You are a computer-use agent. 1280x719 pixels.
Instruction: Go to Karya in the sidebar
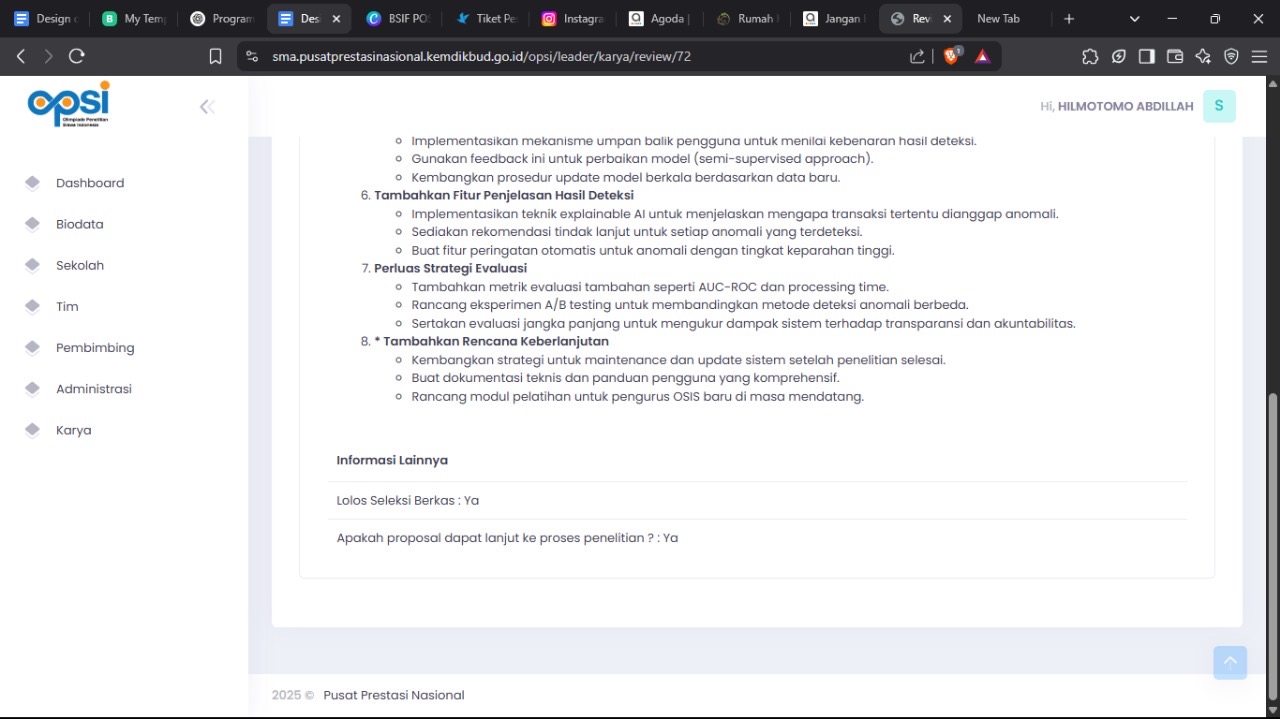(73, 430)
